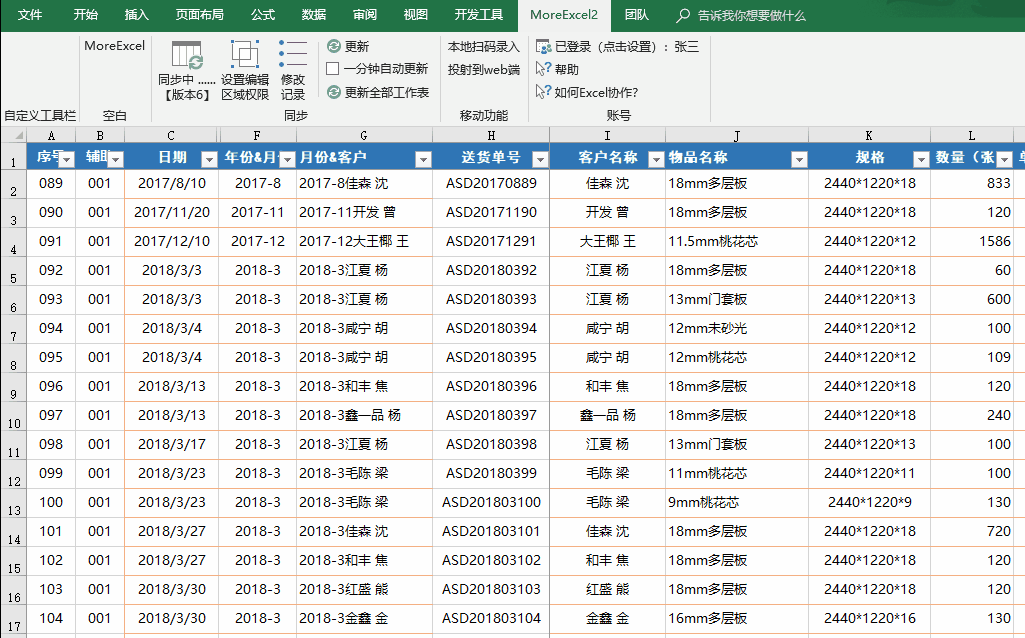This screenshot has width=1025, height=638.
Task: Click the select-all corner of the sheet
Action: [x=13, y=135]
